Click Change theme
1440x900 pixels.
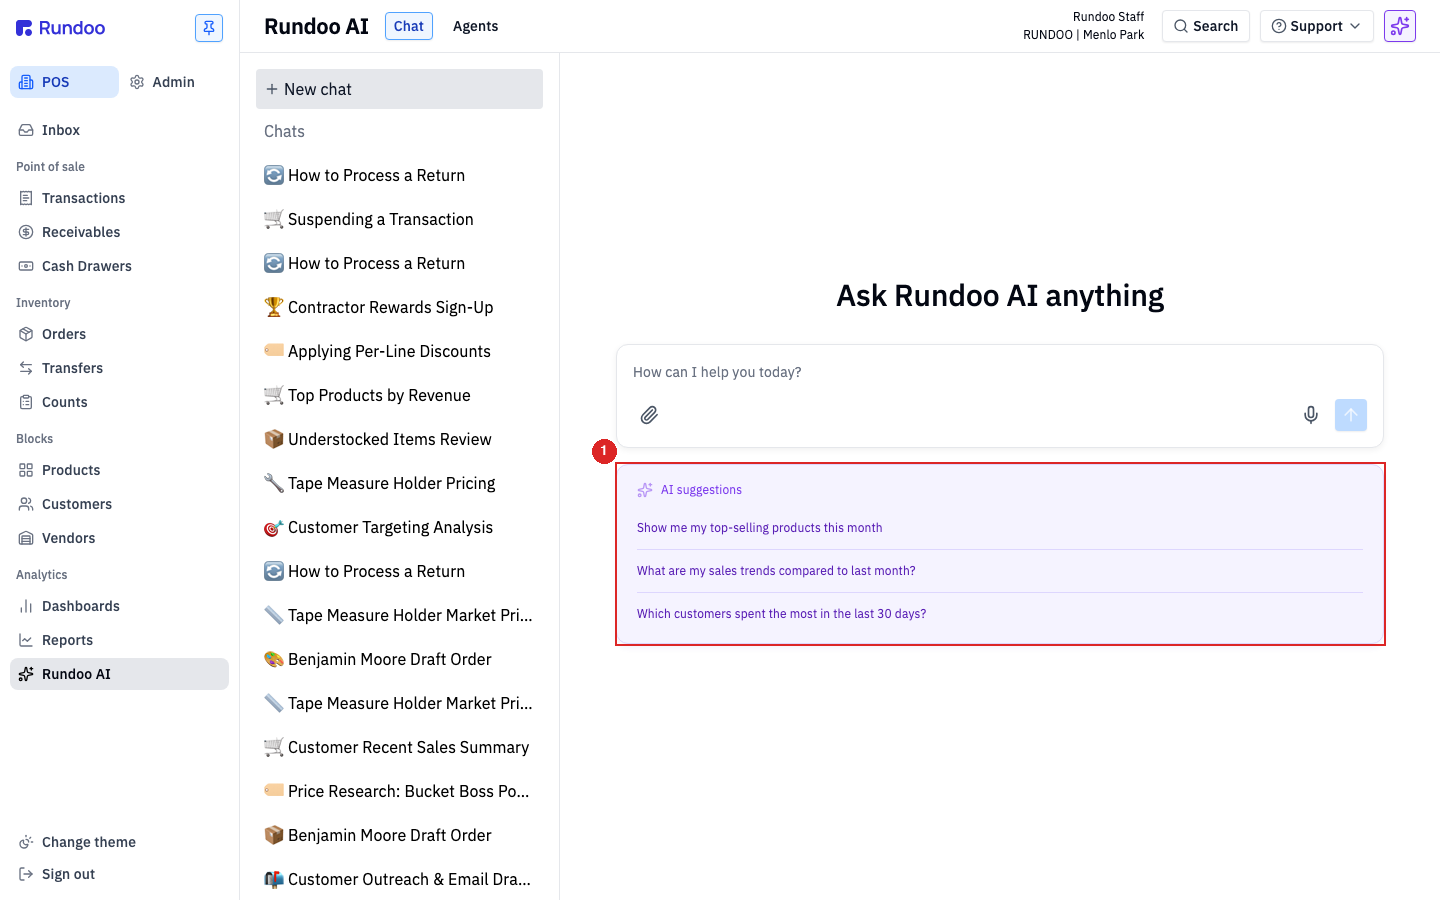click(x=120, y=842)
